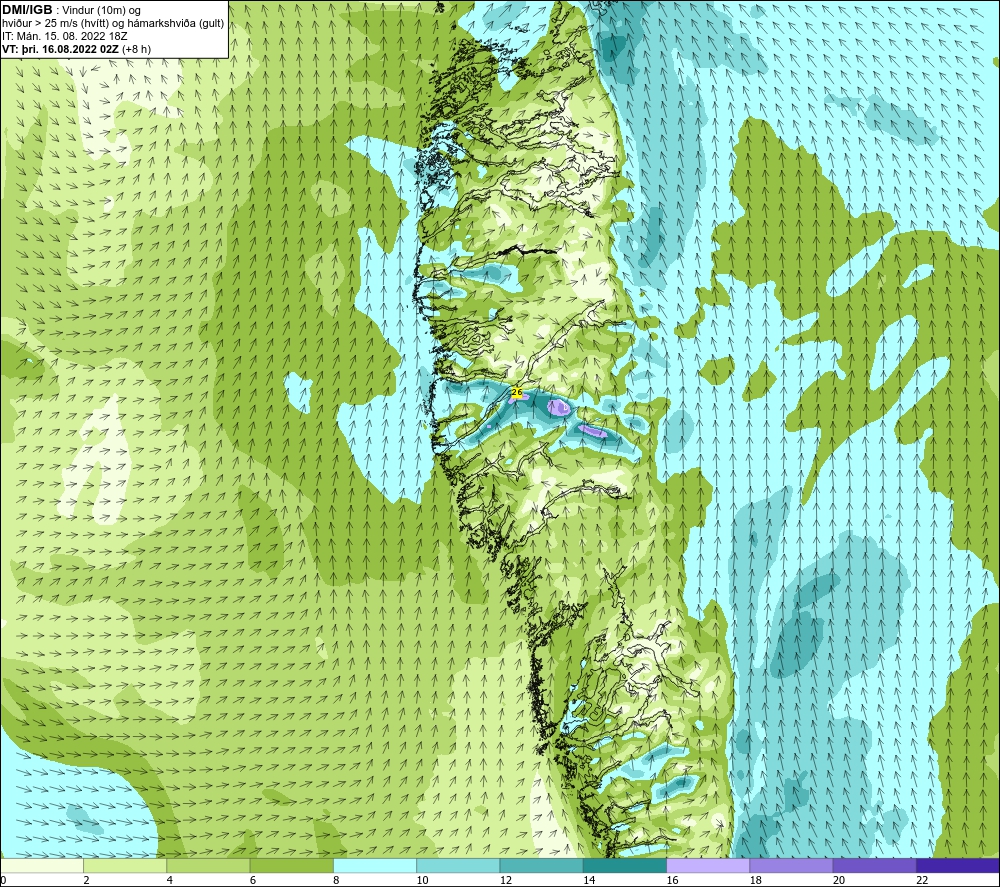
Task: Click legend value label '10'
Action: coord(422,880)
